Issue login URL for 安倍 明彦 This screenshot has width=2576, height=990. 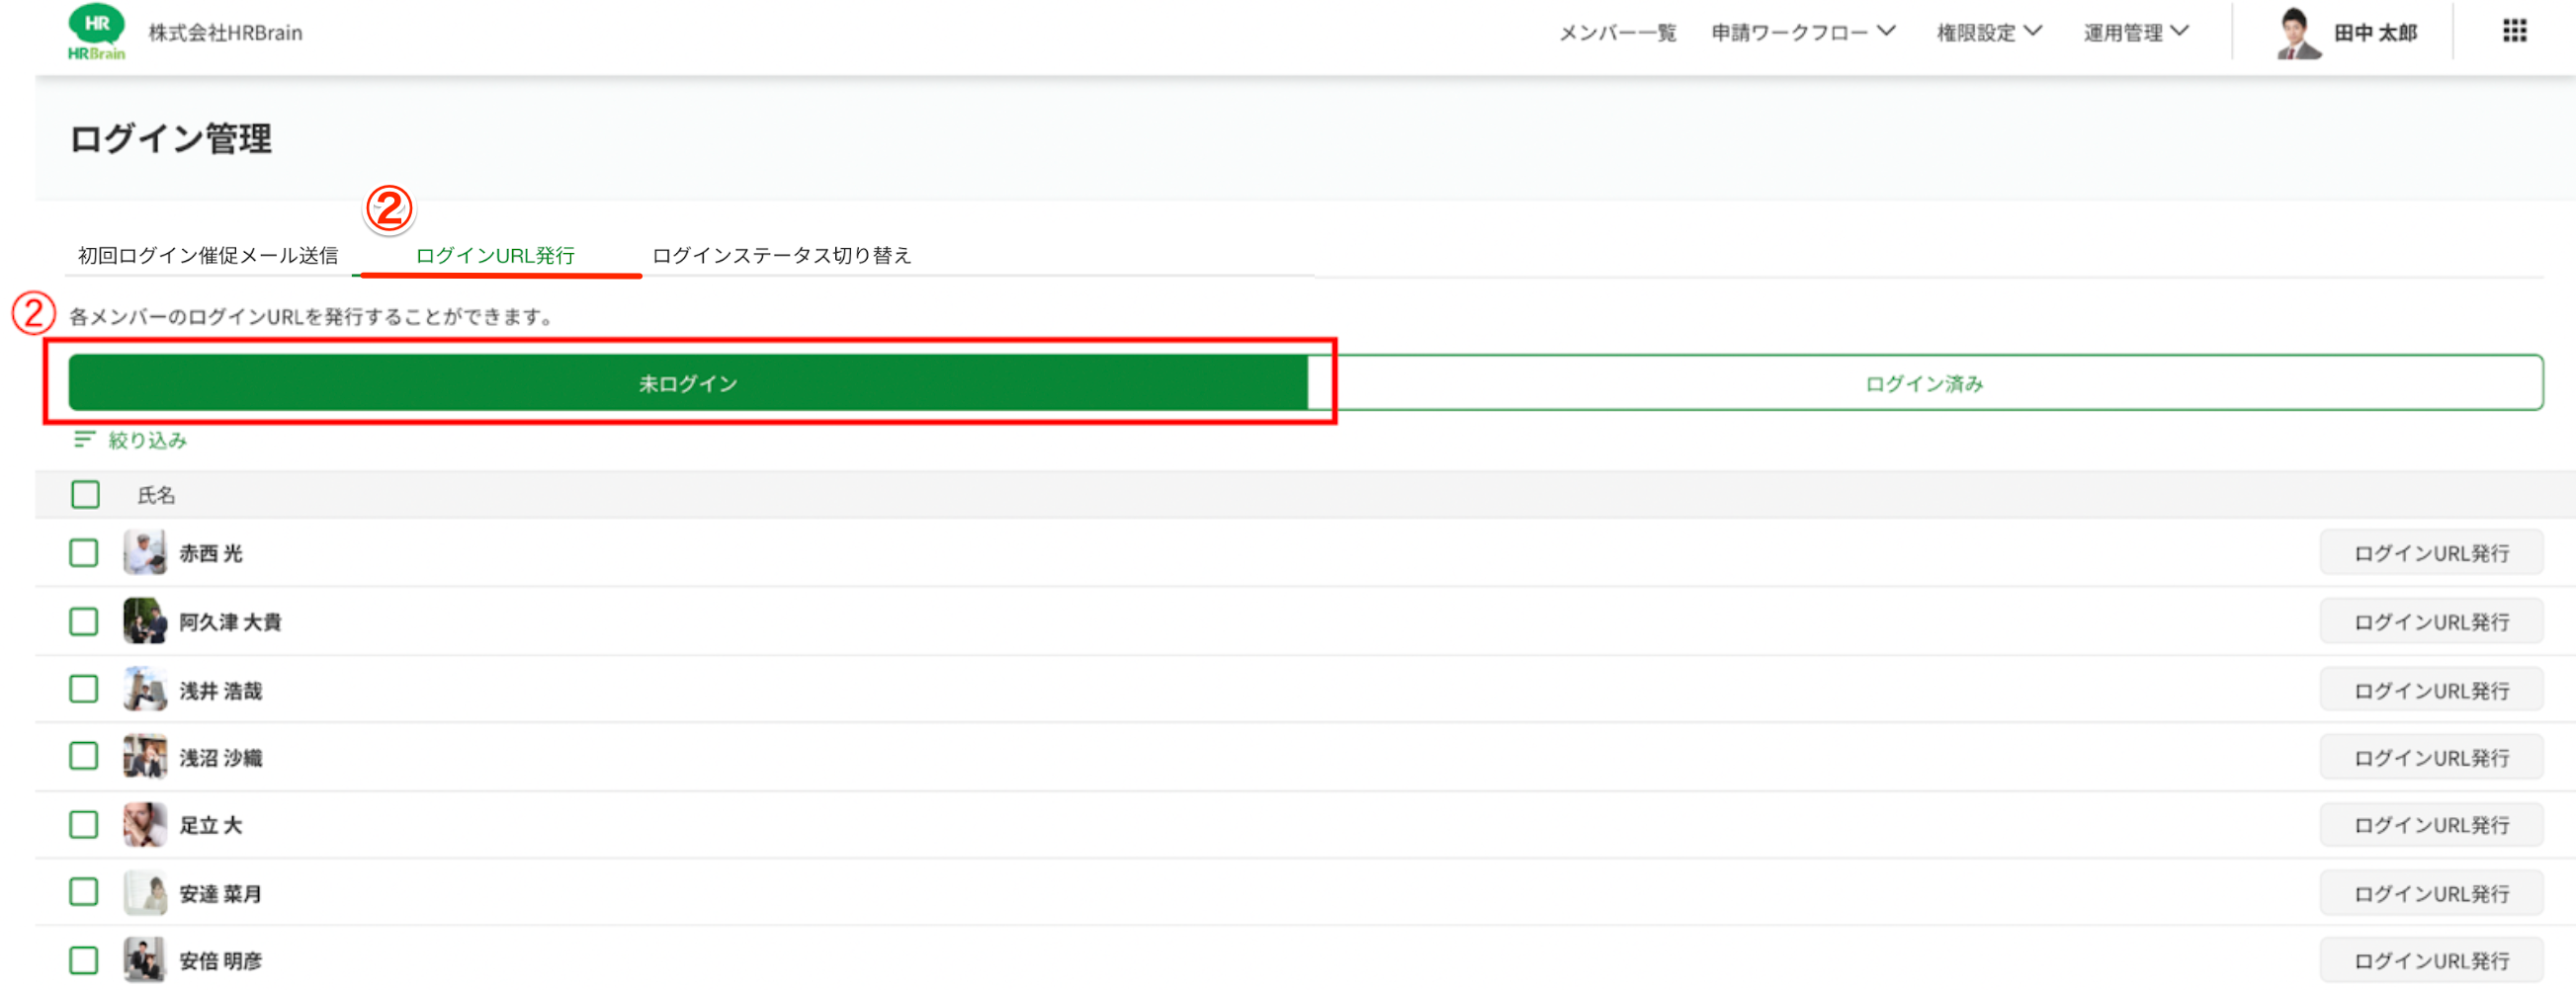2431,960
